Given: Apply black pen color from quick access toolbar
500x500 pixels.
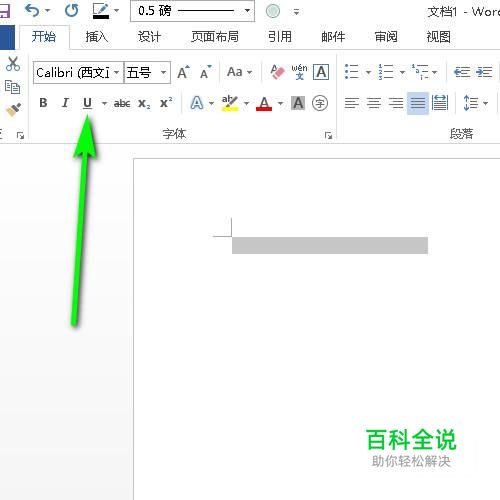Looking at the screenshot, I should click(101, 10).
